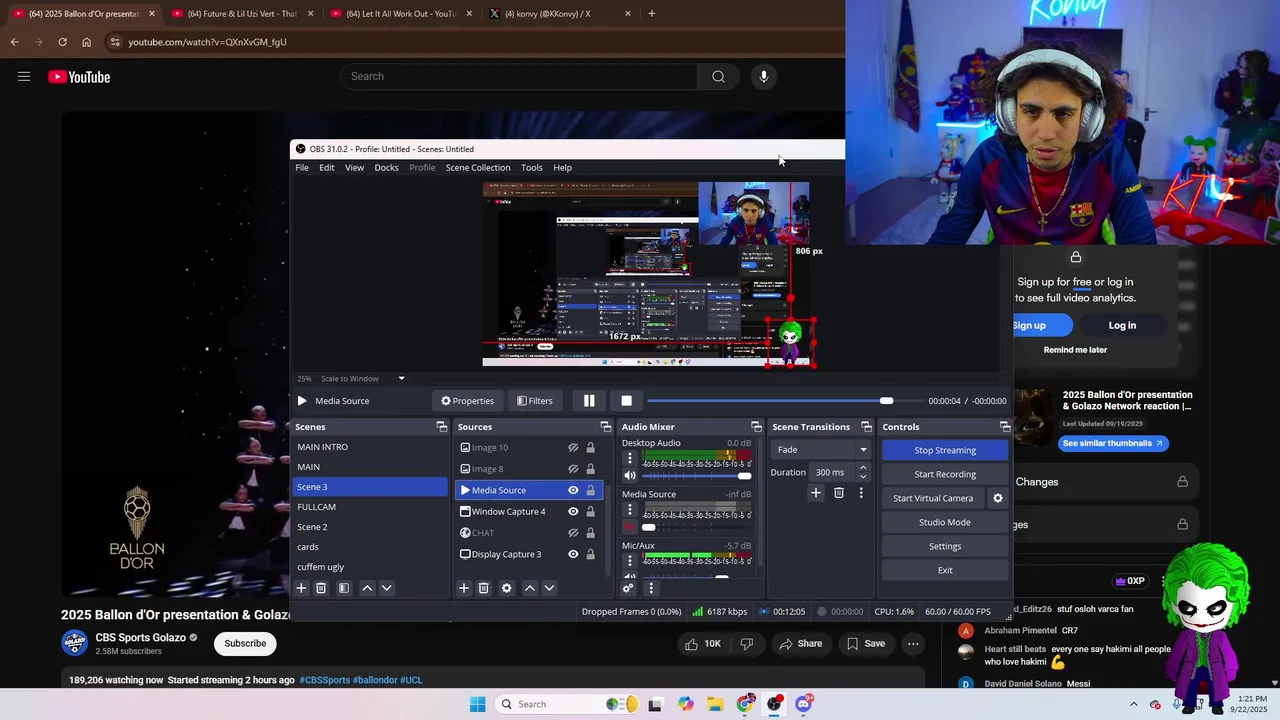Hide the Media Source layer
The image size is (1280, 720).
pyautogui.click(x=573, y=490)
